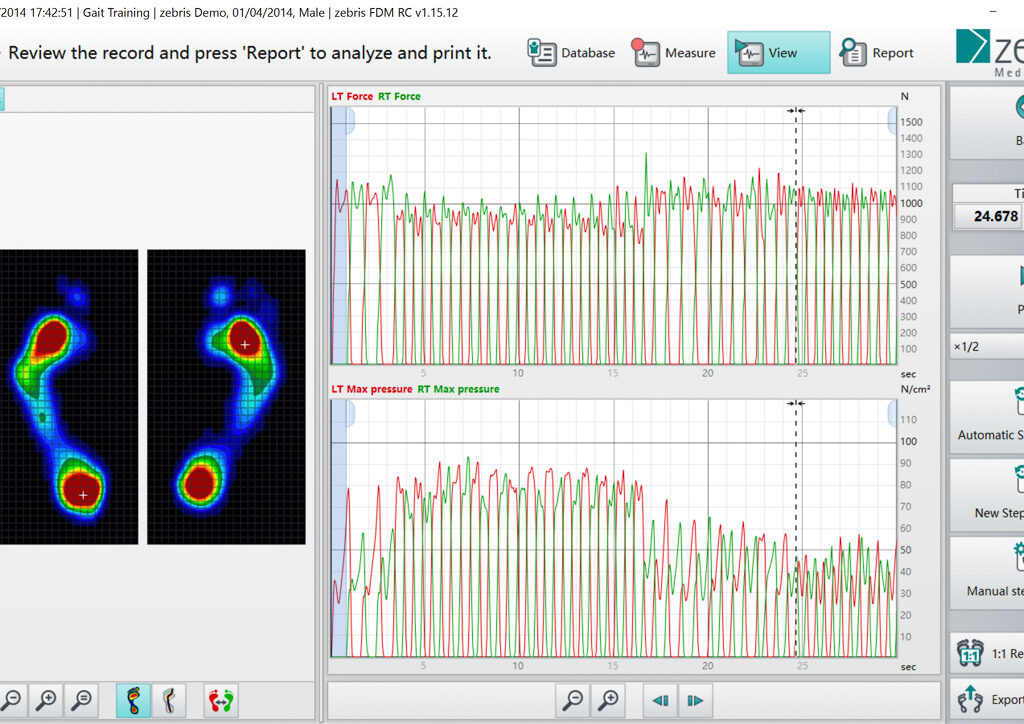Screen dimensions: 1024x724
Task: Click the 1:1 feet icon button
Action: (987, 653)
